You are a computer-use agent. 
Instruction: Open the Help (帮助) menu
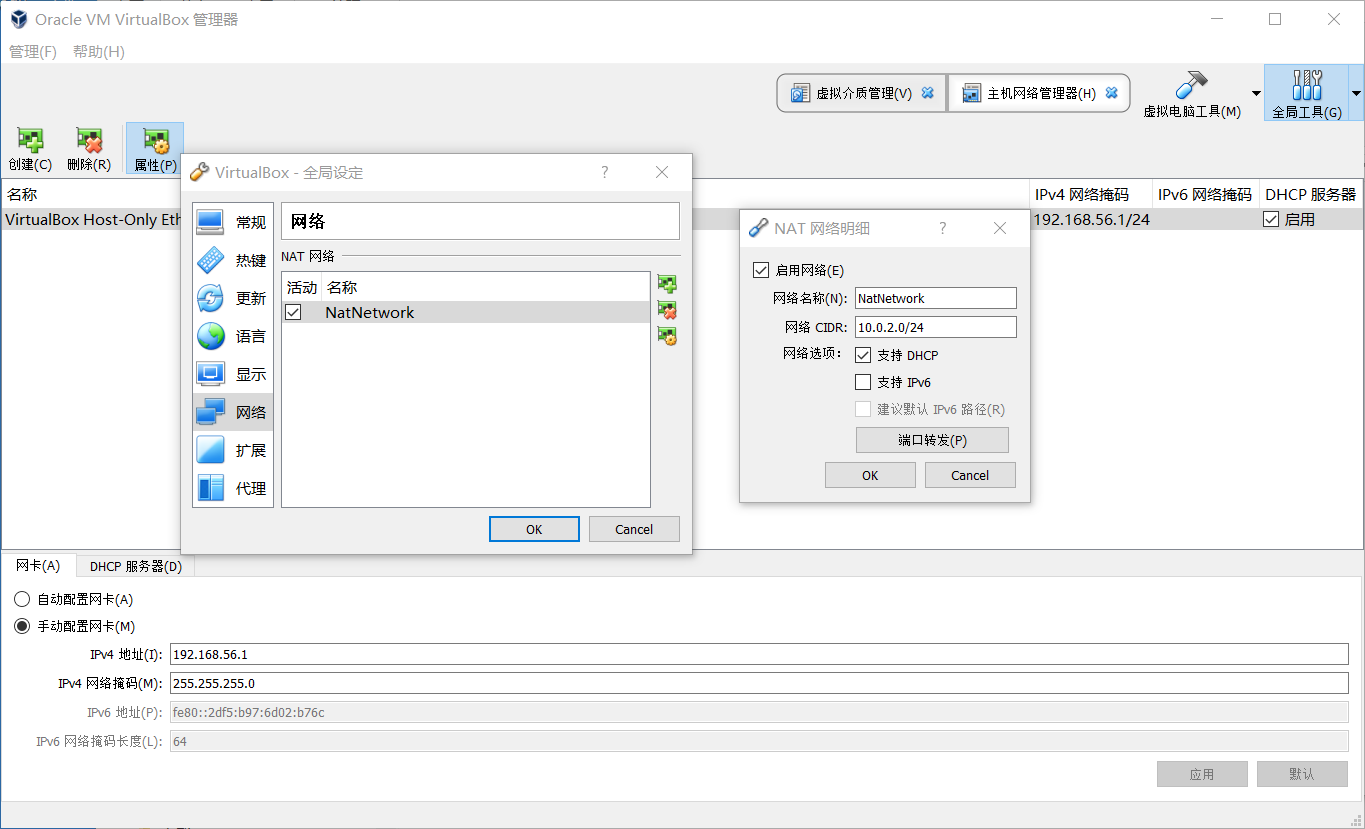pos(99,51)
